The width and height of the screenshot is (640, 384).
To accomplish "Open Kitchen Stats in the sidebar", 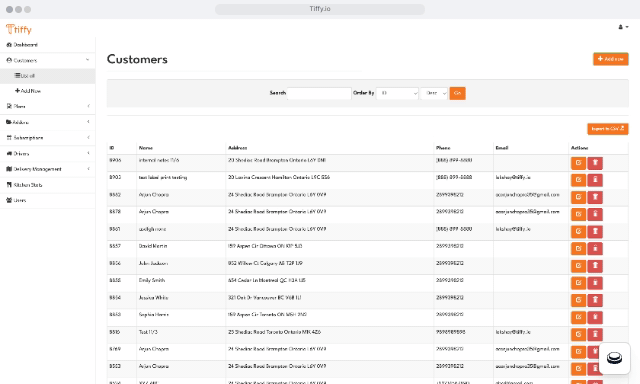I will click(x=47, y=185).
